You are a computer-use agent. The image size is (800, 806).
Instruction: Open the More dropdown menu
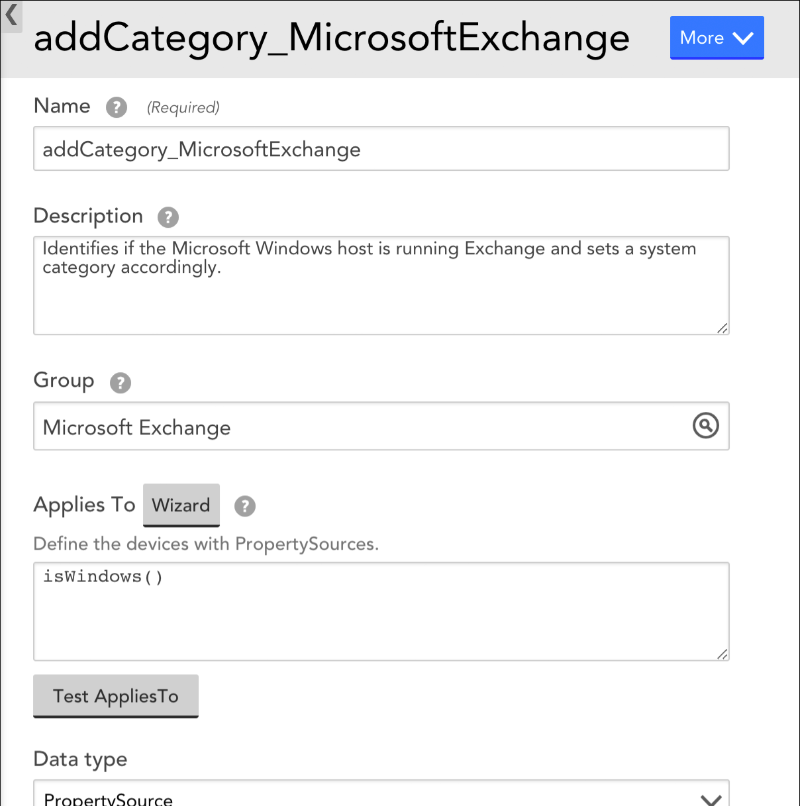pyautogui.click(x=716, y=38)
